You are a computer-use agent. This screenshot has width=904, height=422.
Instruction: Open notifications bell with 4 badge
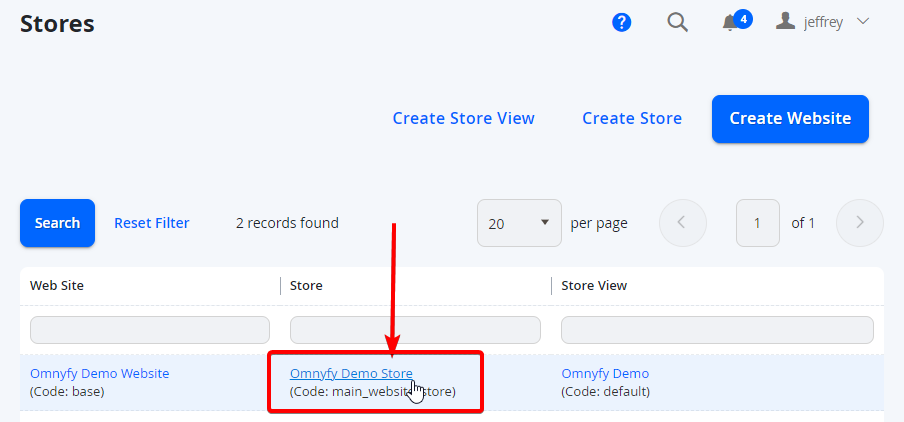point(737,21)
